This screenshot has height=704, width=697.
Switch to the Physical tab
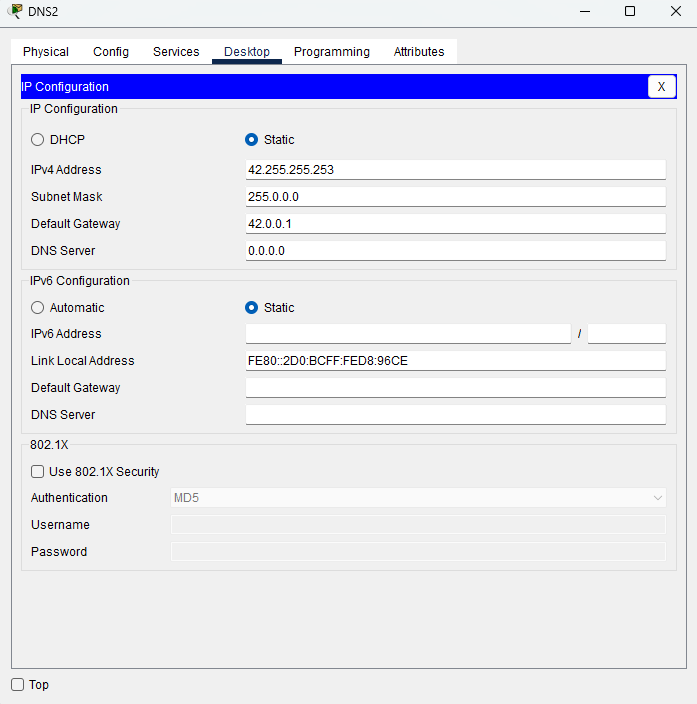(x=46, y=52)
